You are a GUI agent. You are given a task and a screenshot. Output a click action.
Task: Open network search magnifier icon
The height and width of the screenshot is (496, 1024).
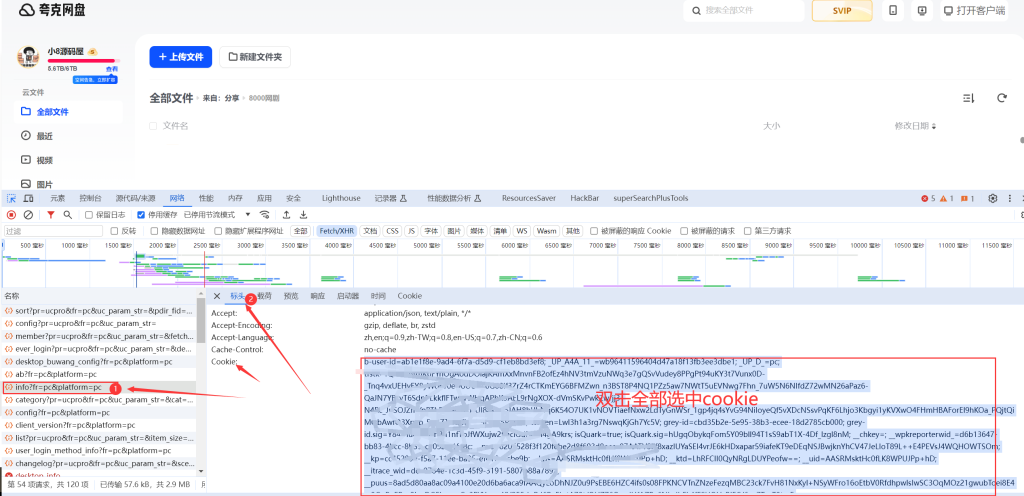tap(68, 214)
